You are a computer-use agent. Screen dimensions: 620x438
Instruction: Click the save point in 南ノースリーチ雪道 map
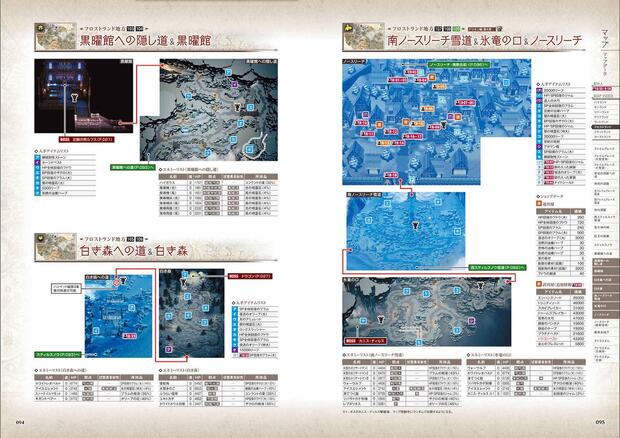tap(415, 225)
